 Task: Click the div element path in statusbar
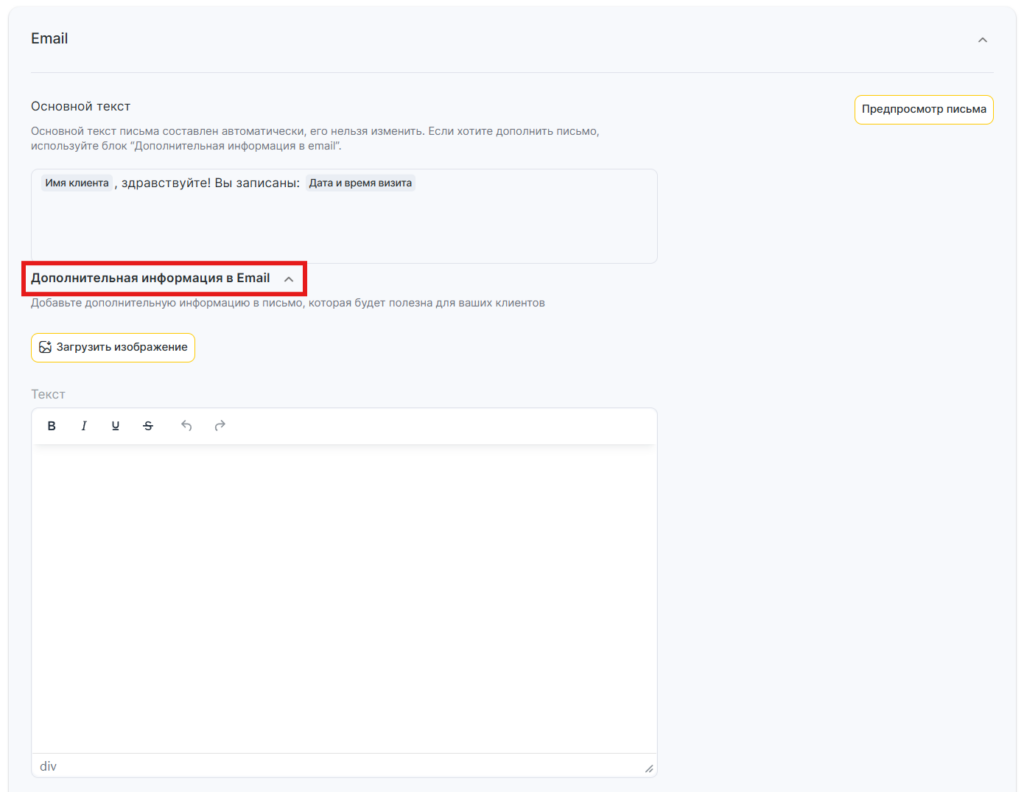48,766
